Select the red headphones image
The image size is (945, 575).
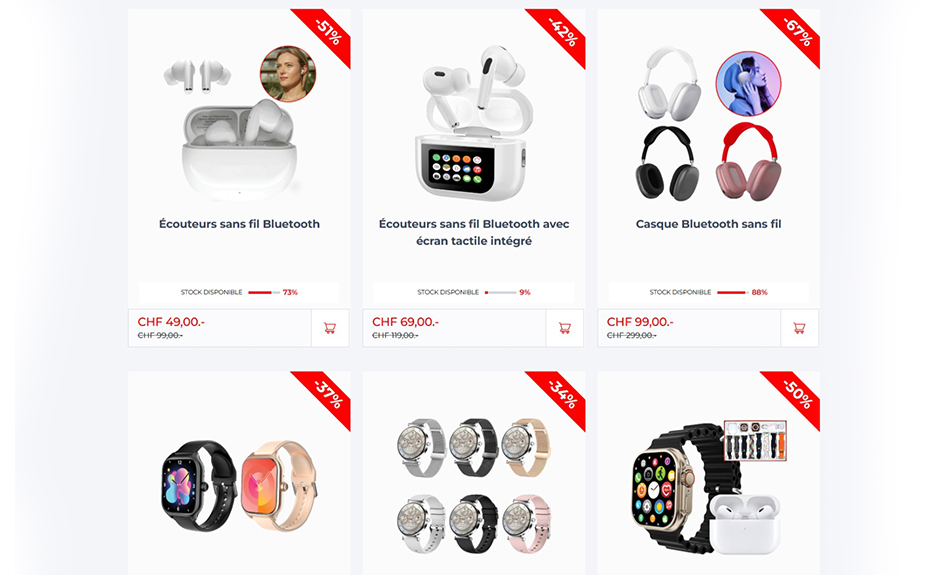point(749,162)
